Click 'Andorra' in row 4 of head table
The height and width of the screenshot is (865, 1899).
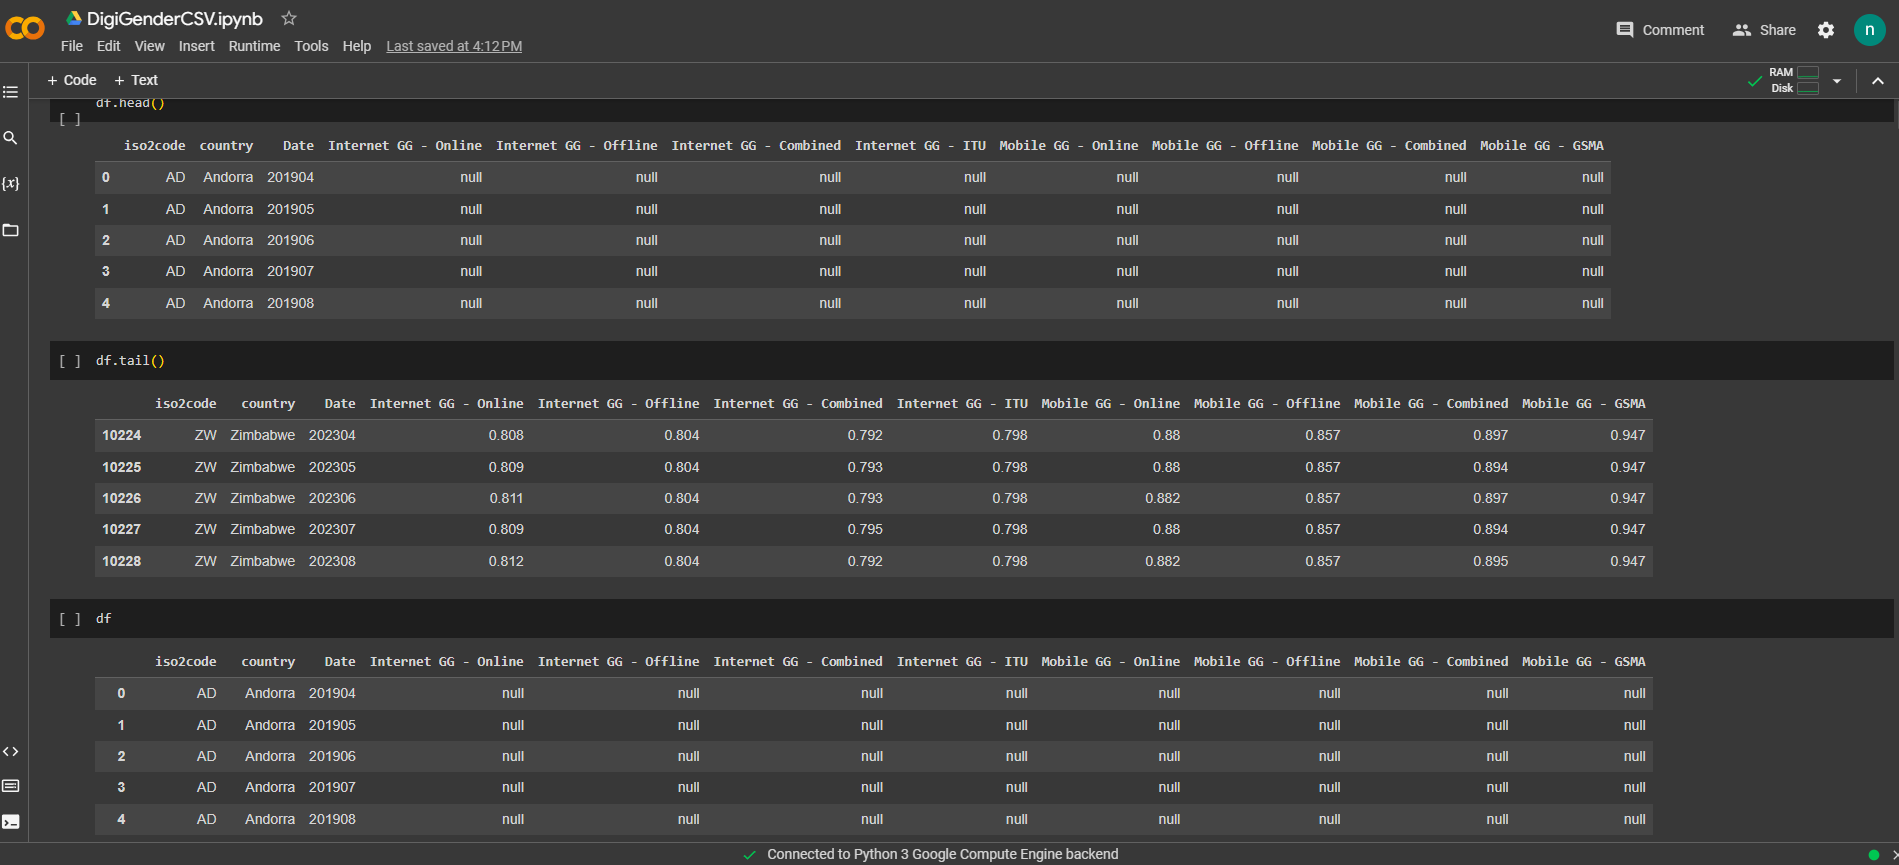click(x=228, y=303)
